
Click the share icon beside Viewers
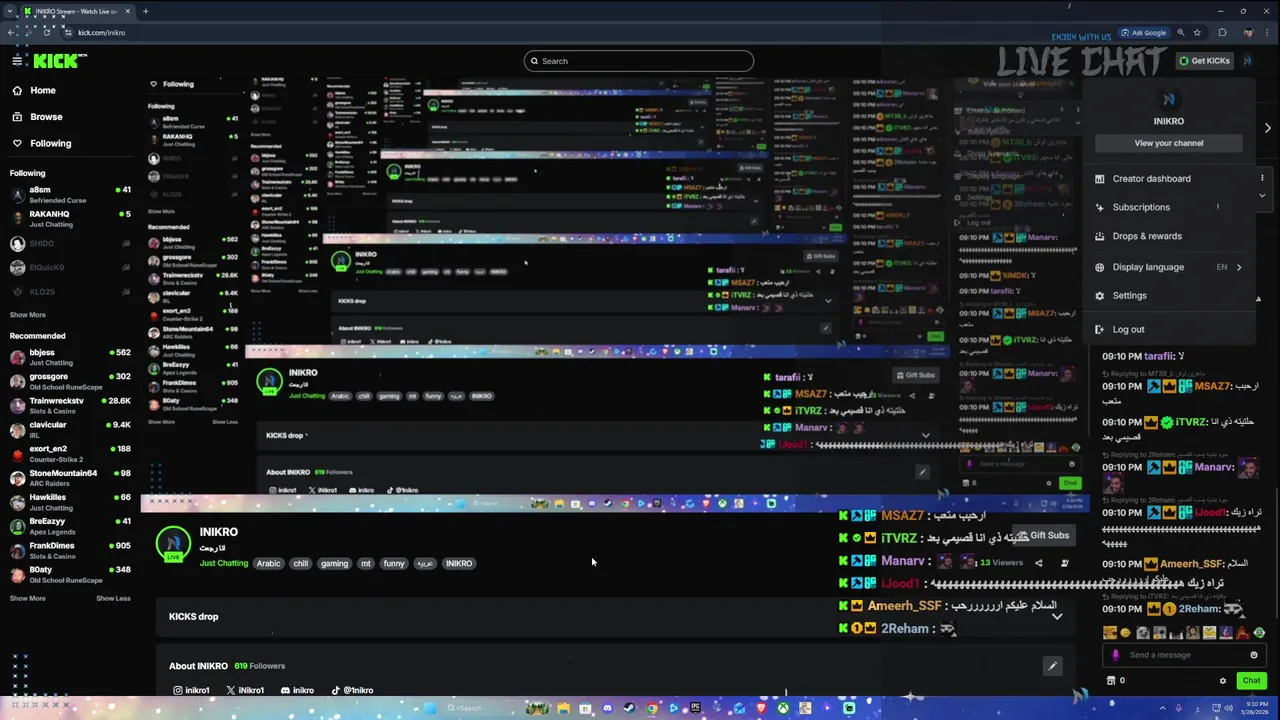tap(1038, 563)
